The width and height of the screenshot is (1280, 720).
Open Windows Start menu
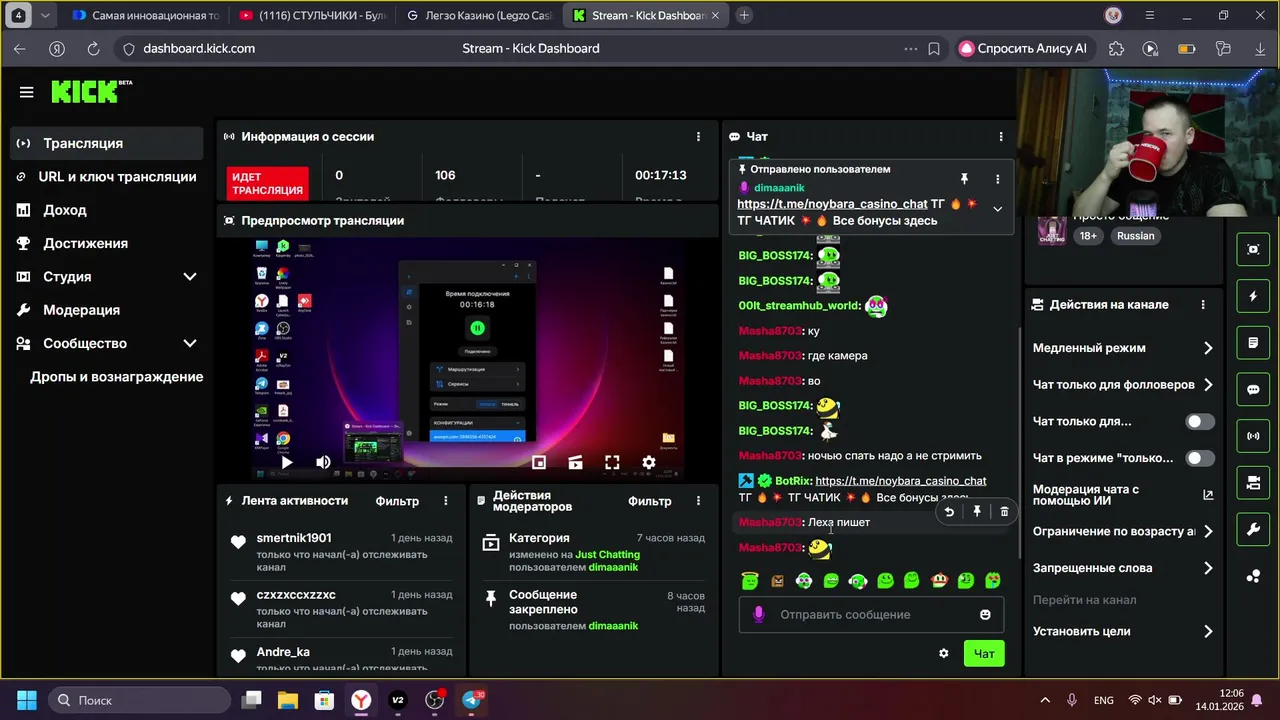[x=27, y=700]
